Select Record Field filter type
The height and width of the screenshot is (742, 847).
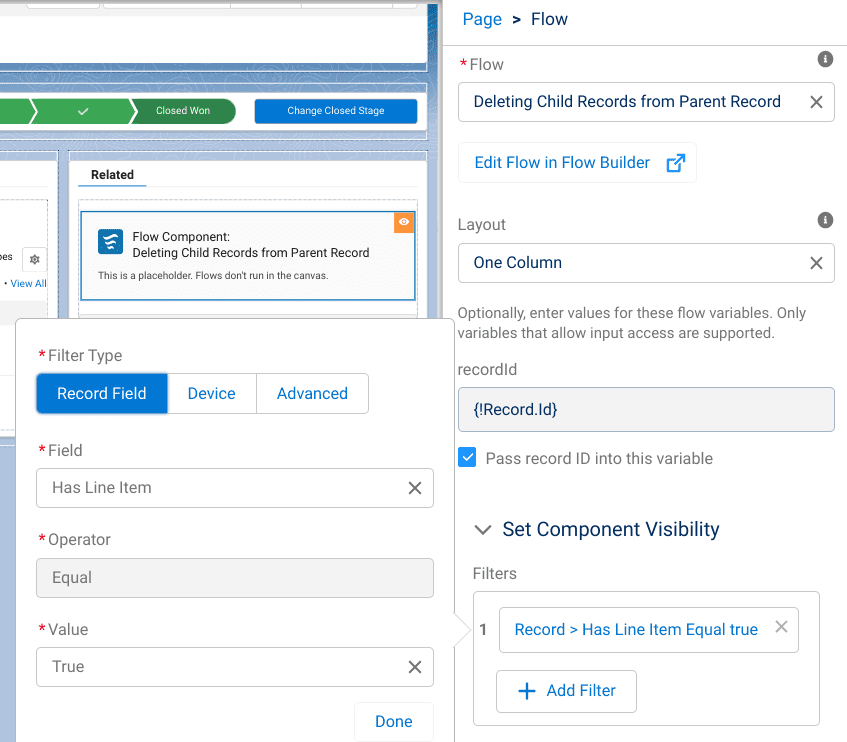pos(102,394)
